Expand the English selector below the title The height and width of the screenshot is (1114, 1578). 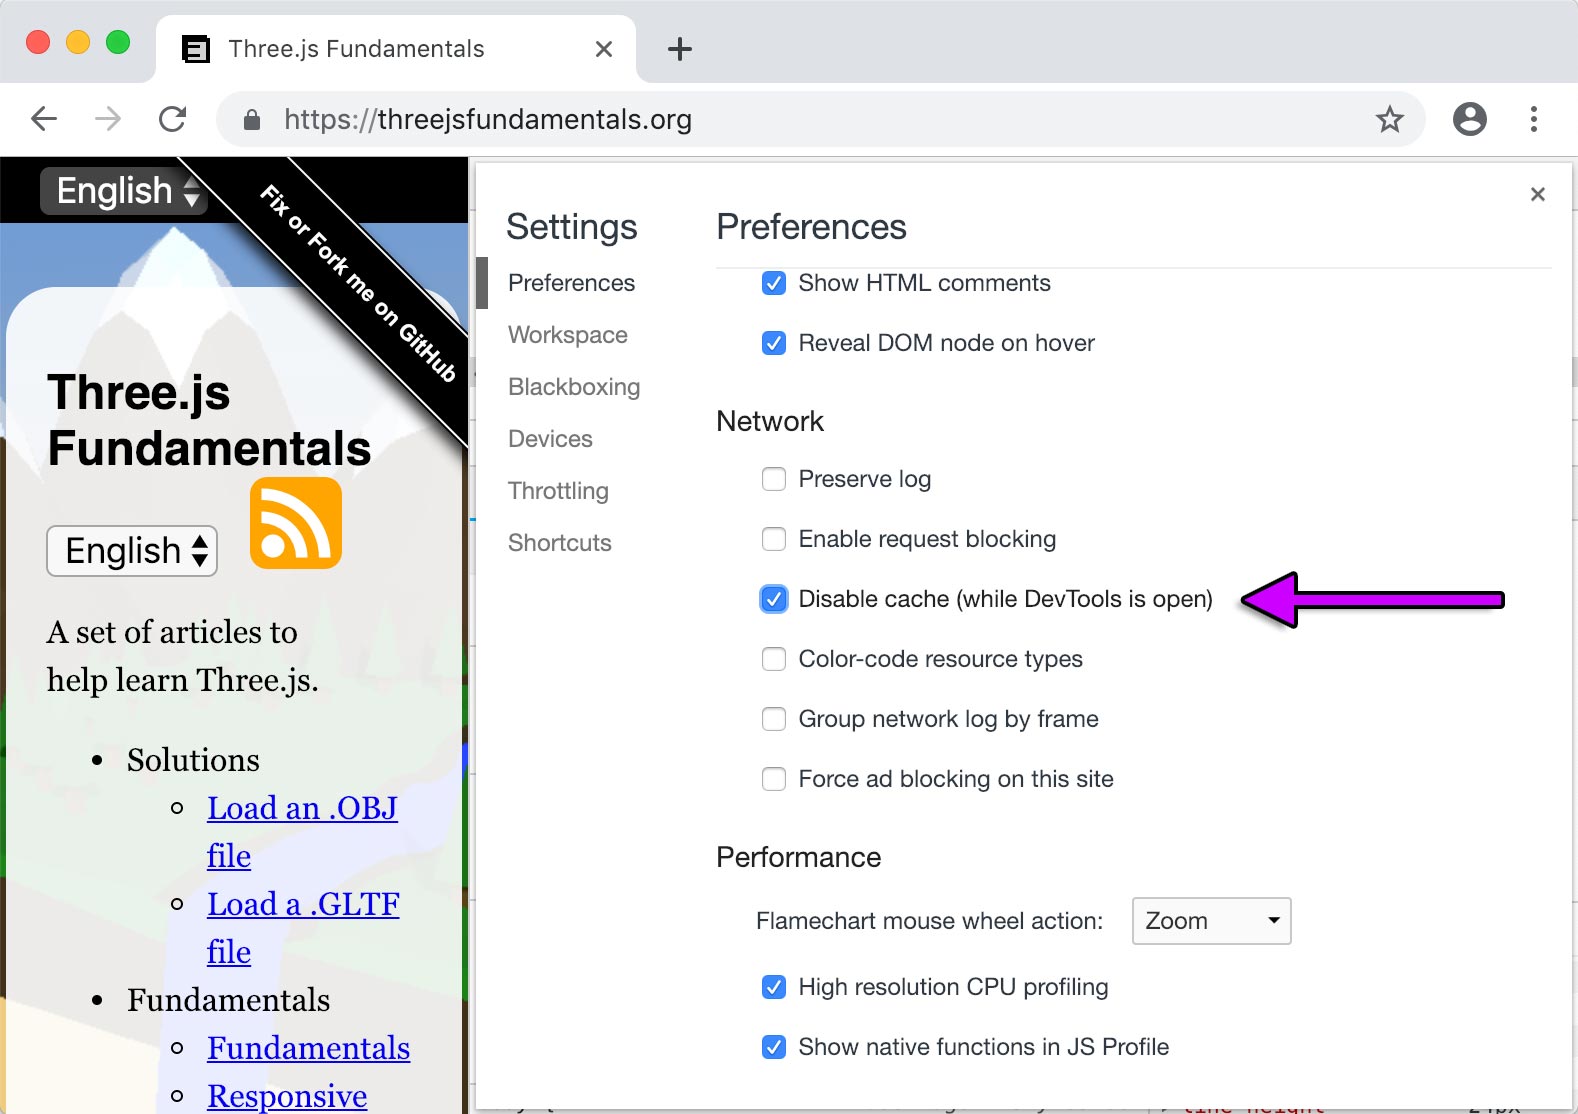[x=132, y=551]
